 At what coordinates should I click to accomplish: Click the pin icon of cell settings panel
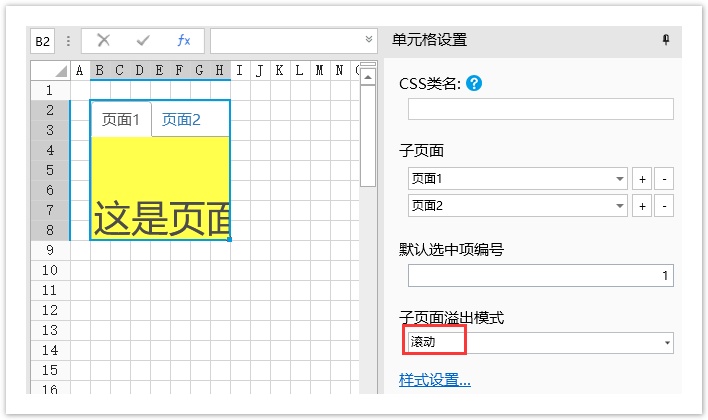(666, 40)
